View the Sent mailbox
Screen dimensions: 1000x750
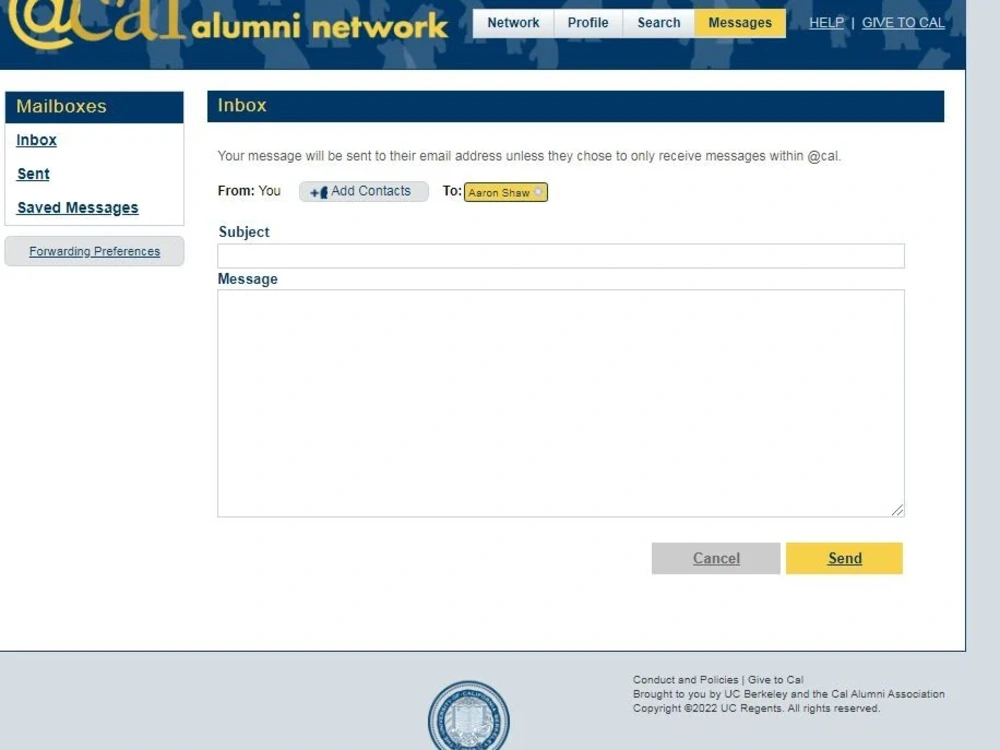(33, 173)
